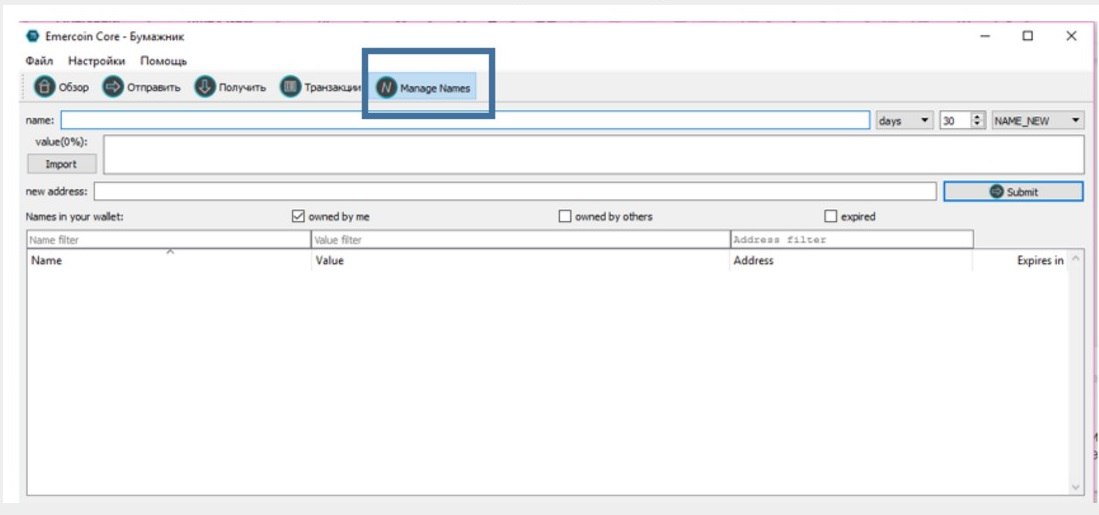This screenshot has height=515, width=1099.
Task: Open the Обзор overview tab
Action: click(62, 88)
